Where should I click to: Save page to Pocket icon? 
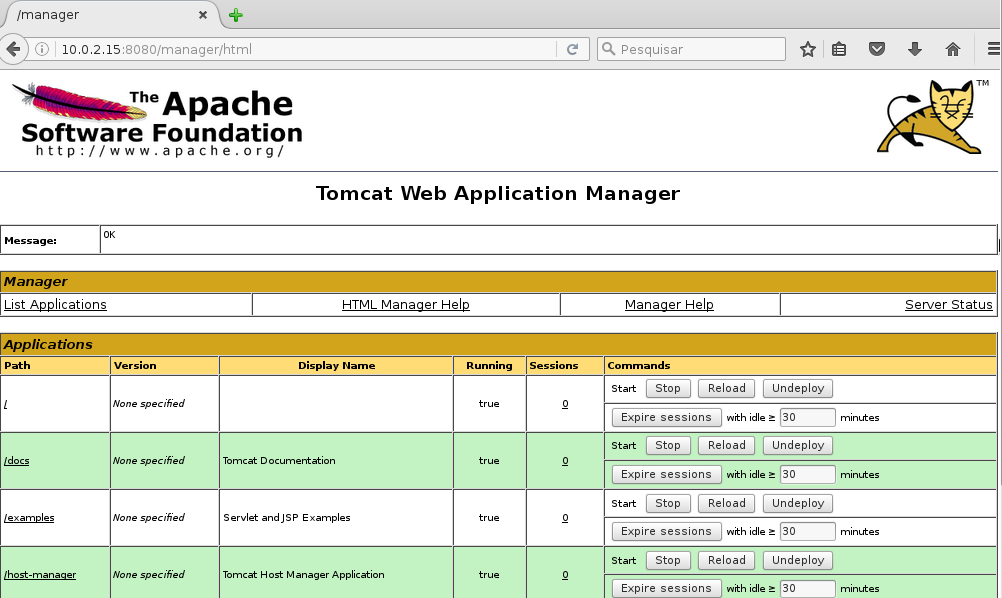point(877,49)
